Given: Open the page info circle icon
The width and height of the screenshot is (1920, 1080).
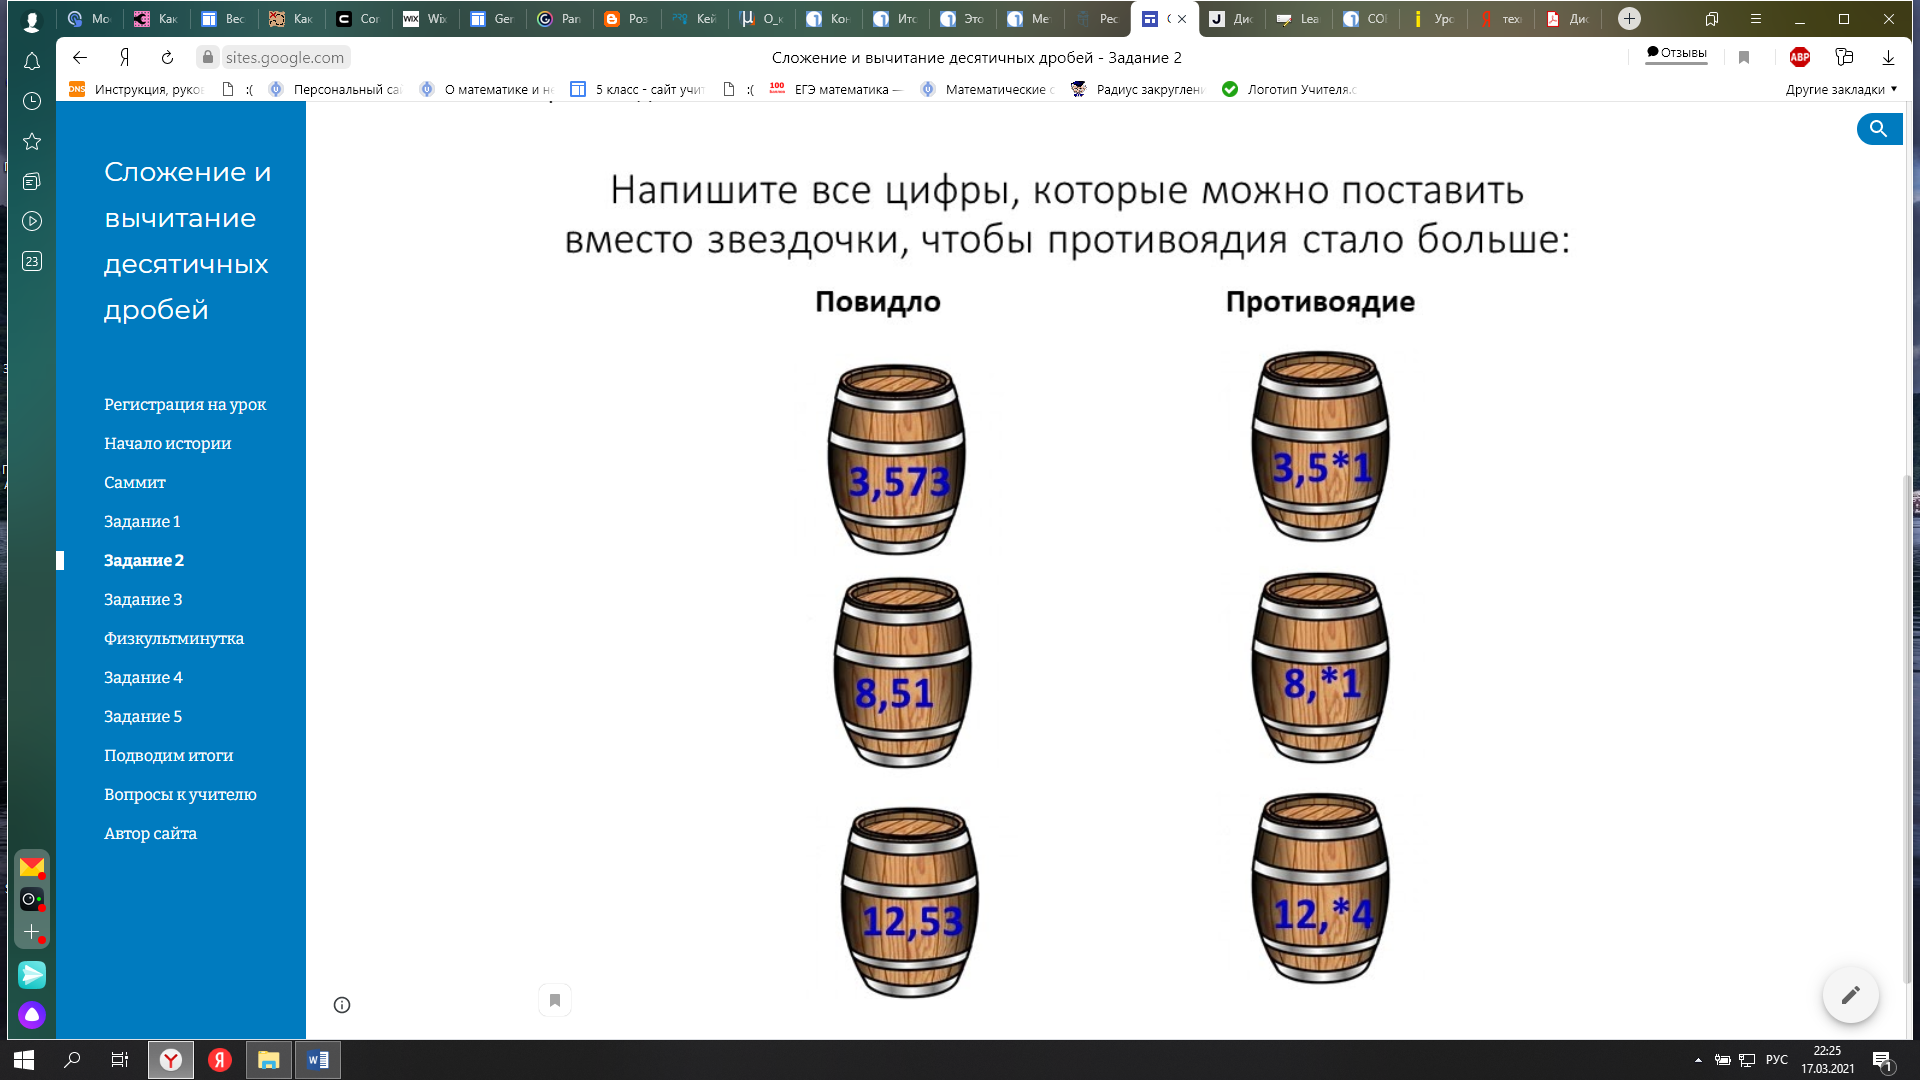Looking at the screenshot, I should pyautogui.click(x=342, y=1005).
